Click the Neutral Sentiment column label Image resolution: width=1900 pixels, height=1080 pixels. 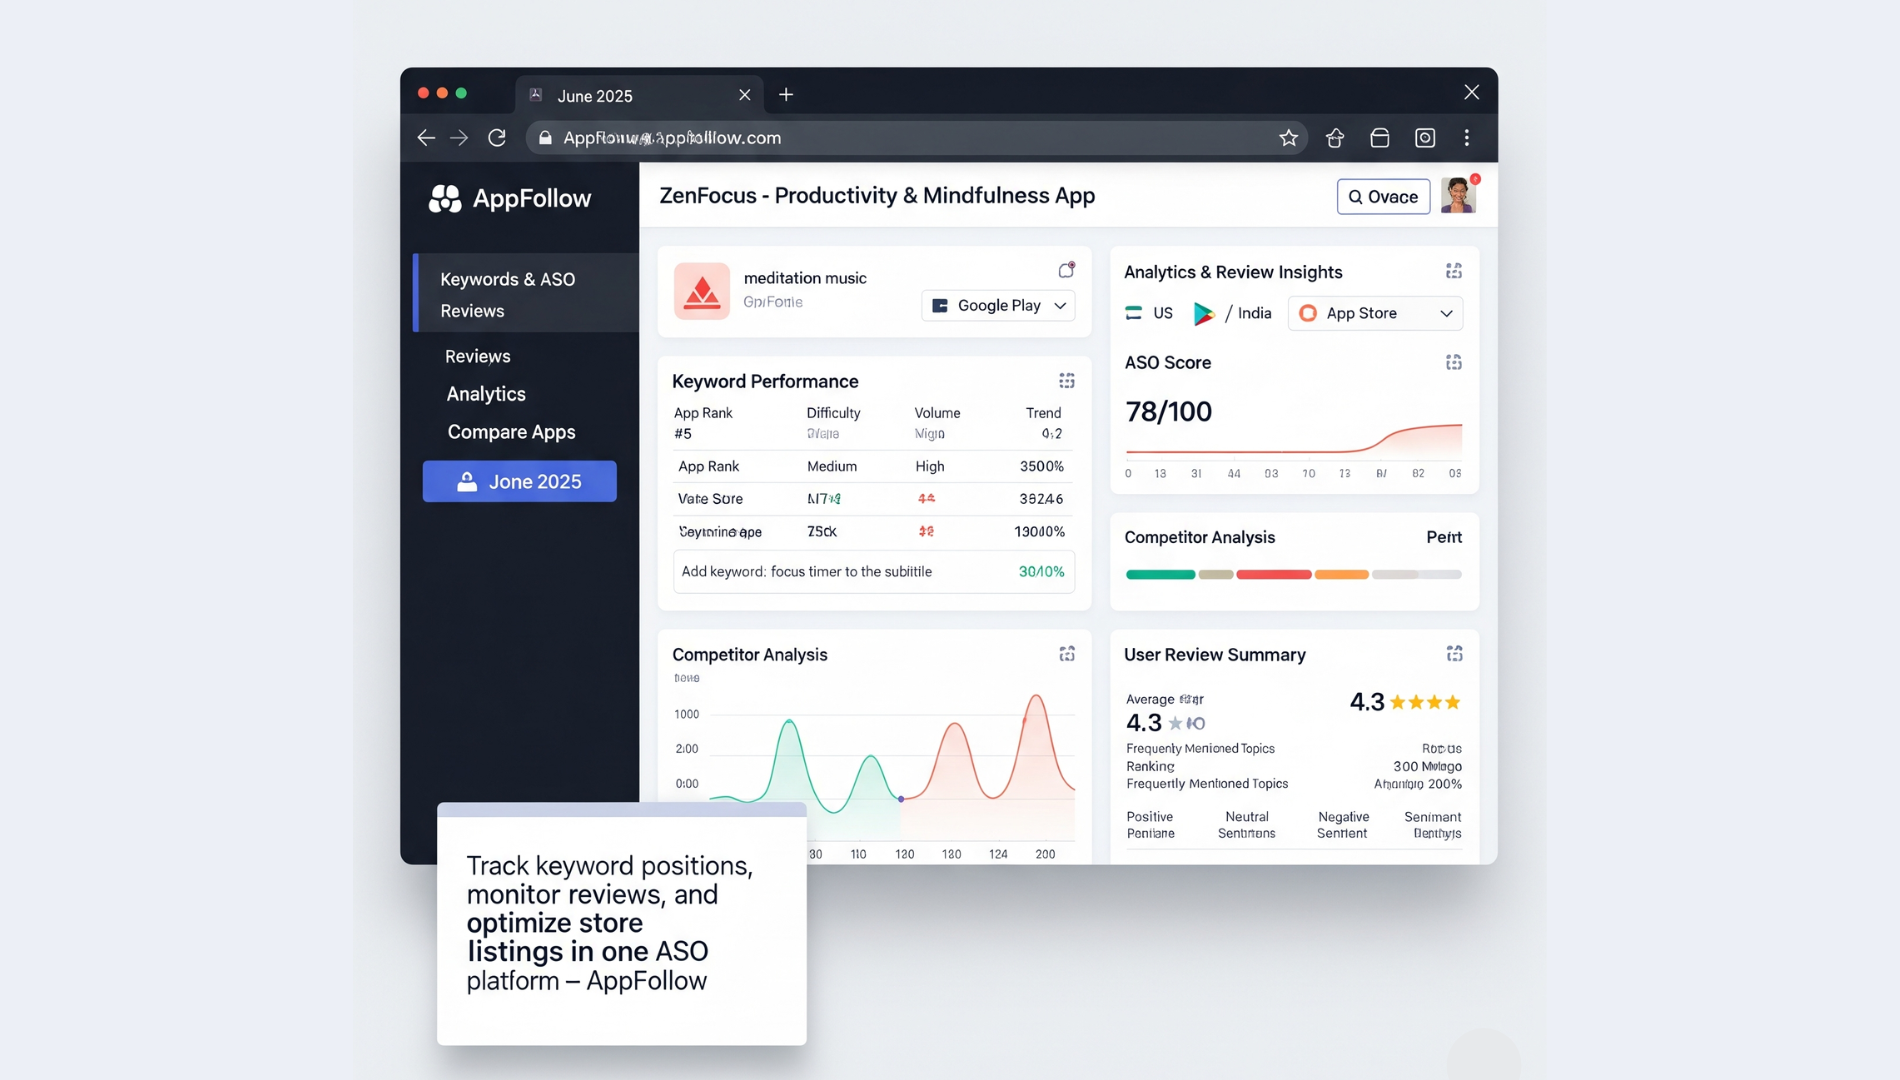point(1246,825)
